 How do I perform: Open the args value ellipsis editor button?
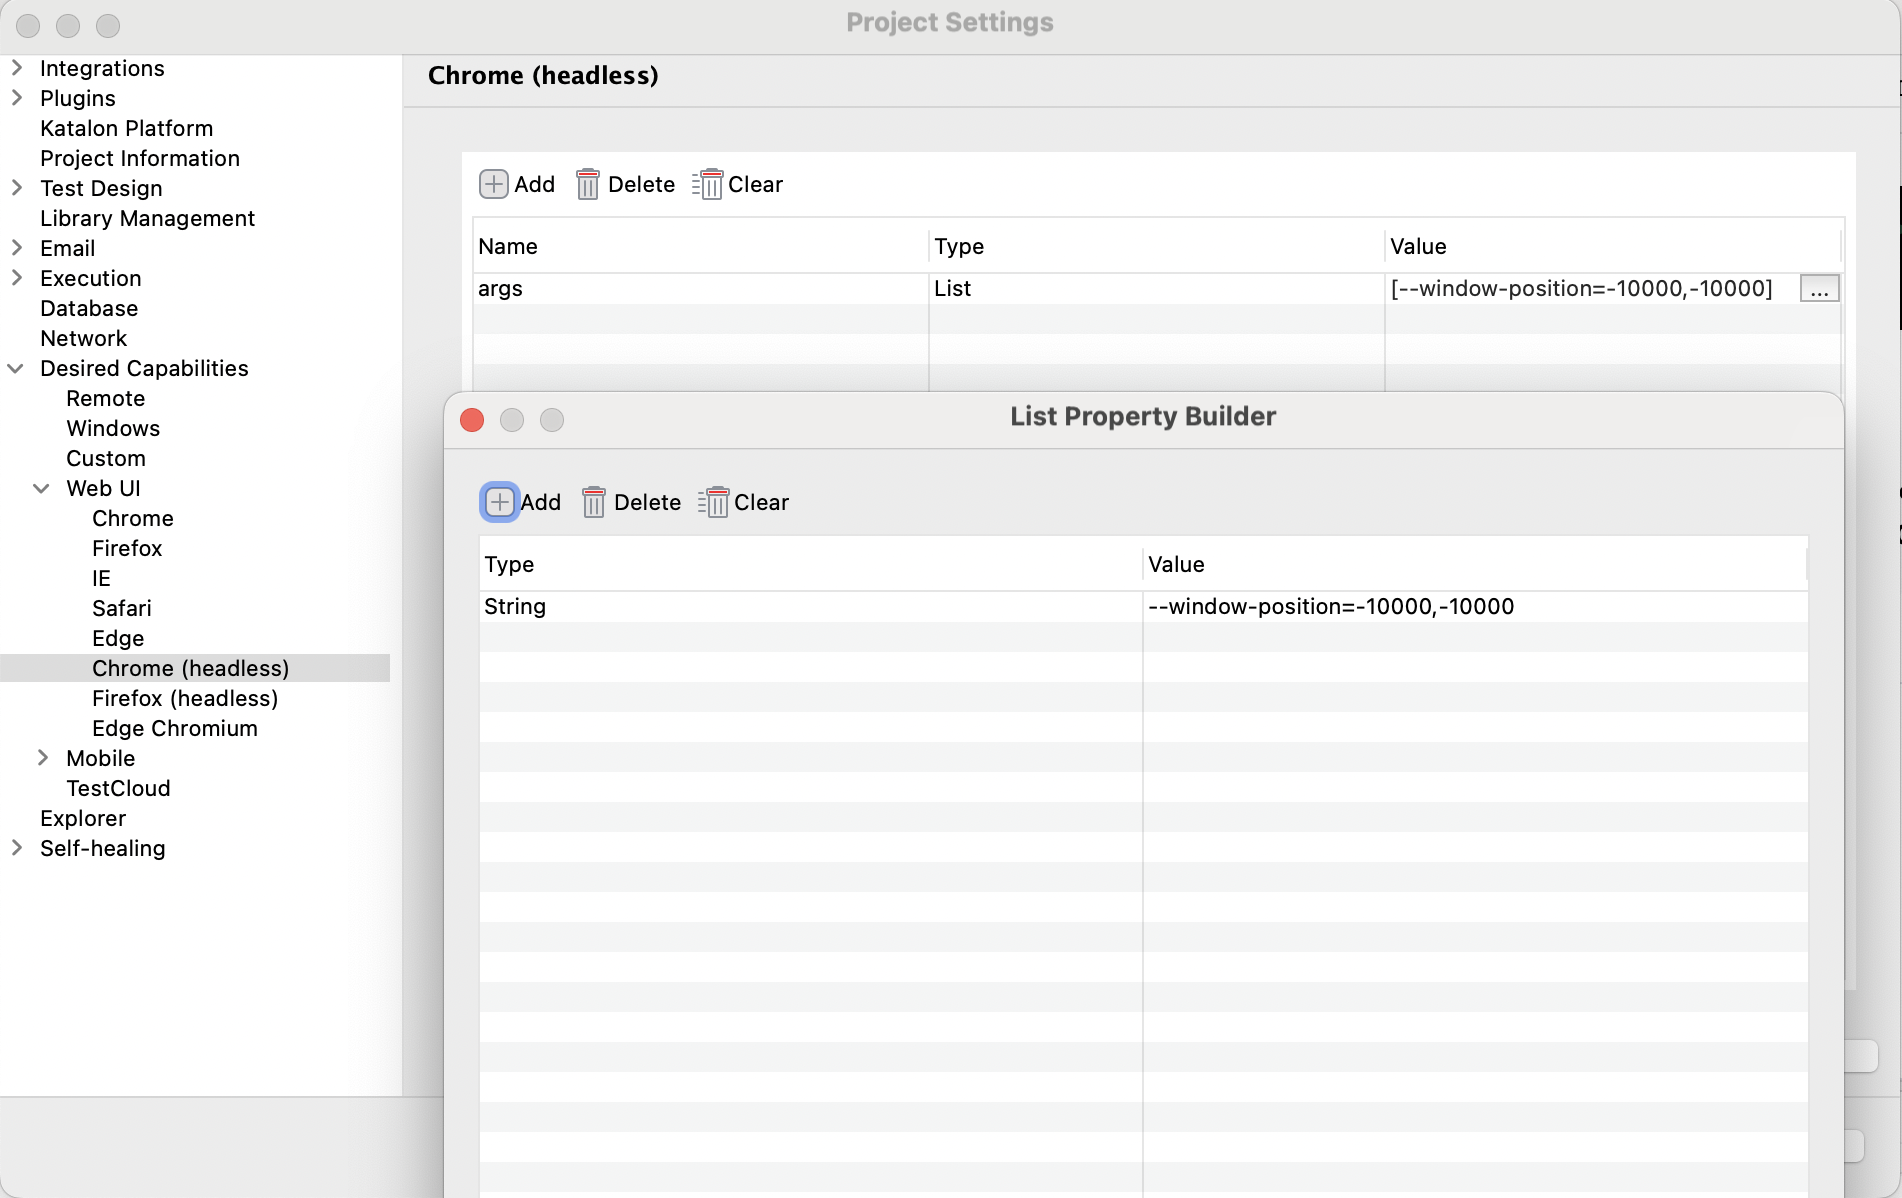tap(1818, 289)
